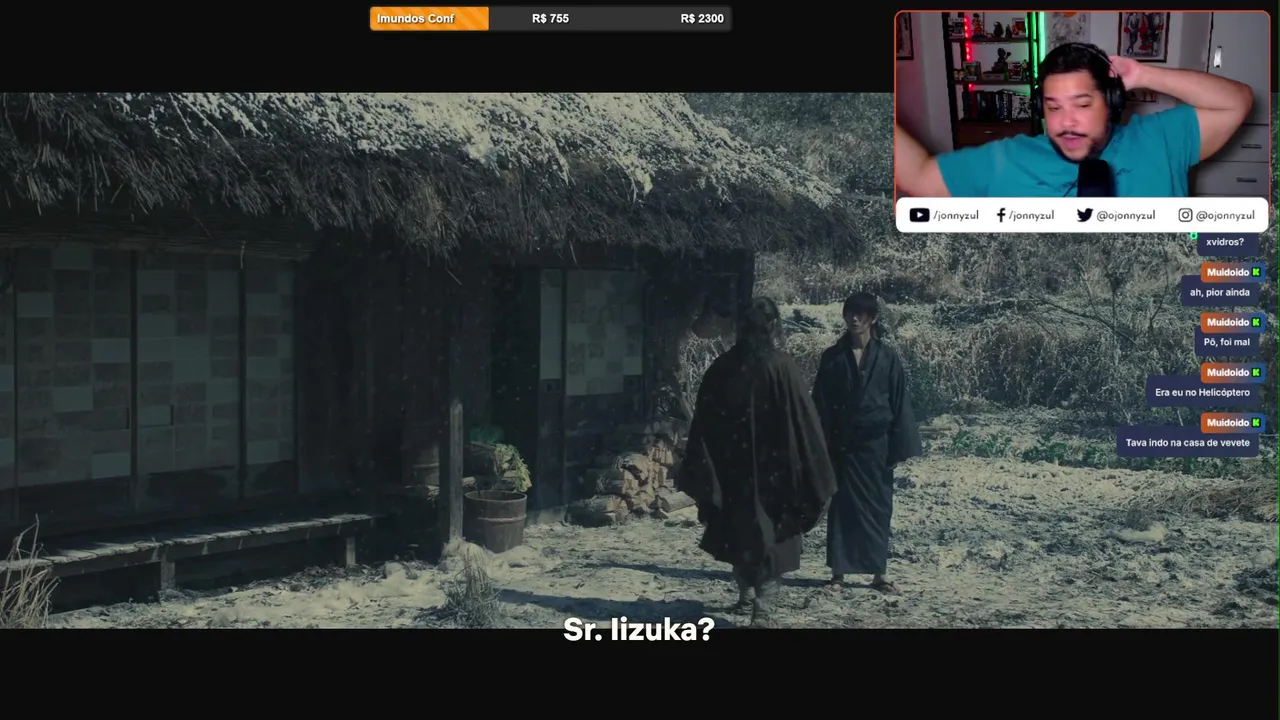1280x720 pixels.
Task: Click the green K badge above "Tava indo na casa de vevete"
Action: pyautogui.click(x=1257, y=422)
